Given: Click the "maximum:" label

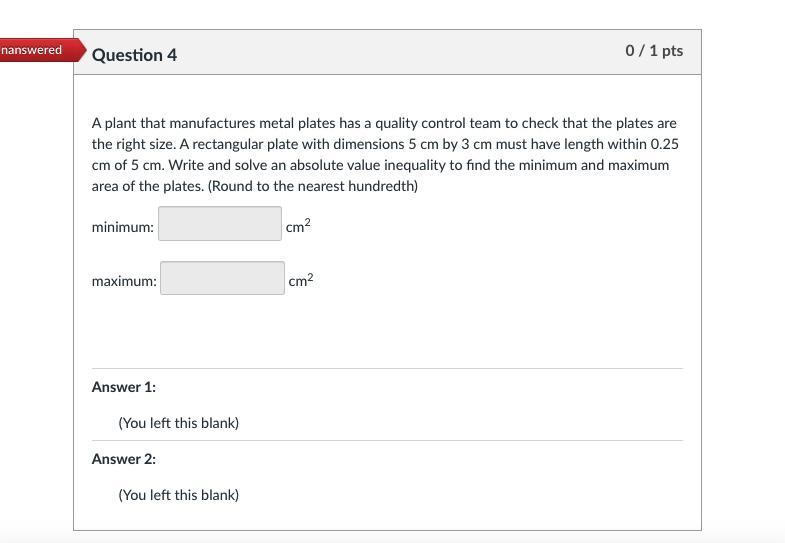Looking at the screenshot, I should coord(124,281).
